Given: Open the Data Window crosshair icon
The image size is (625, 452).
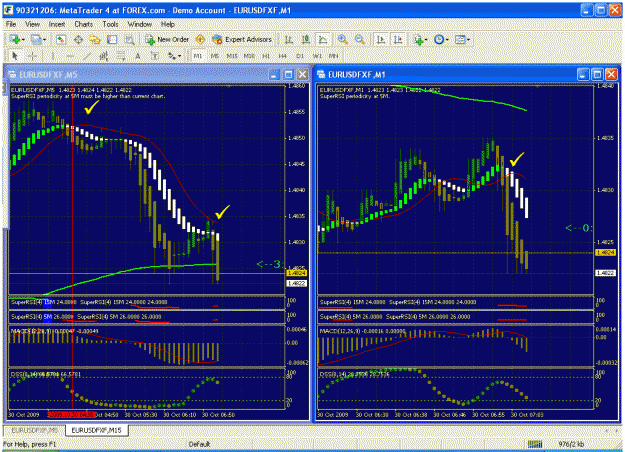Looking at the screenshot, I should point(78,39).
